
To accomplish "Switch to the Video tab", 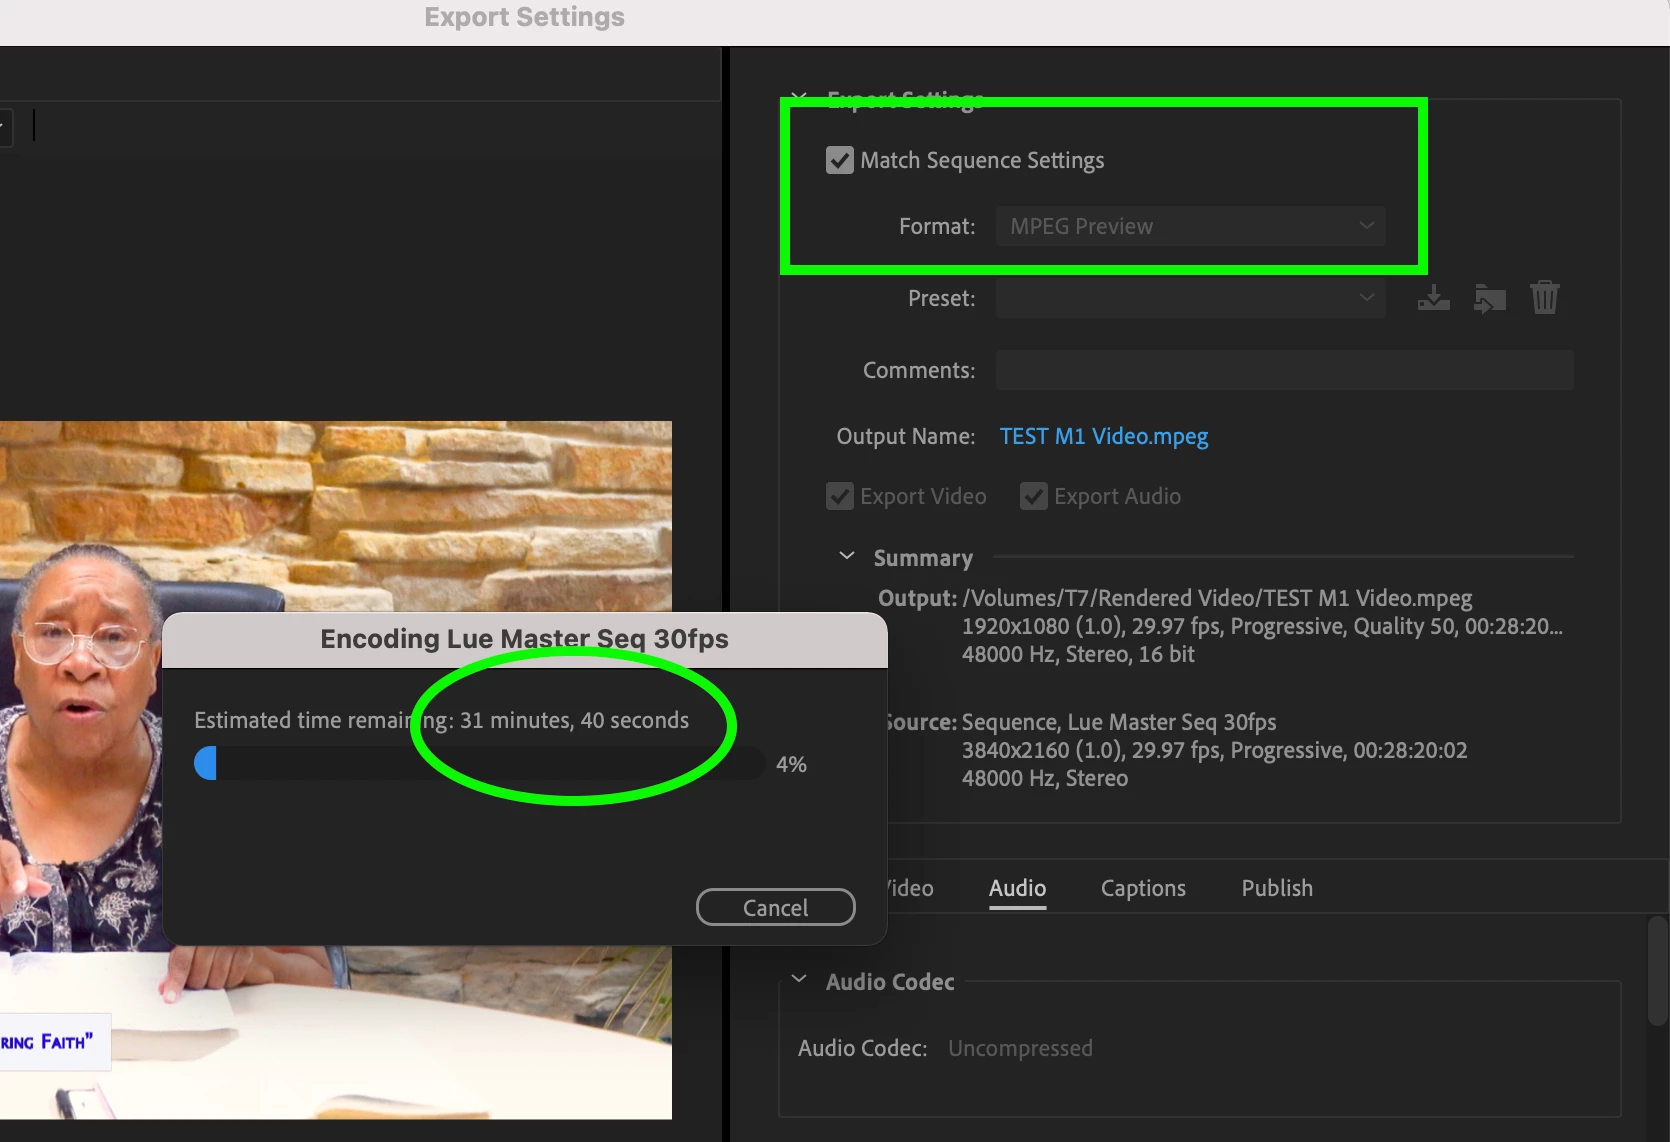I will coord(911,888).
